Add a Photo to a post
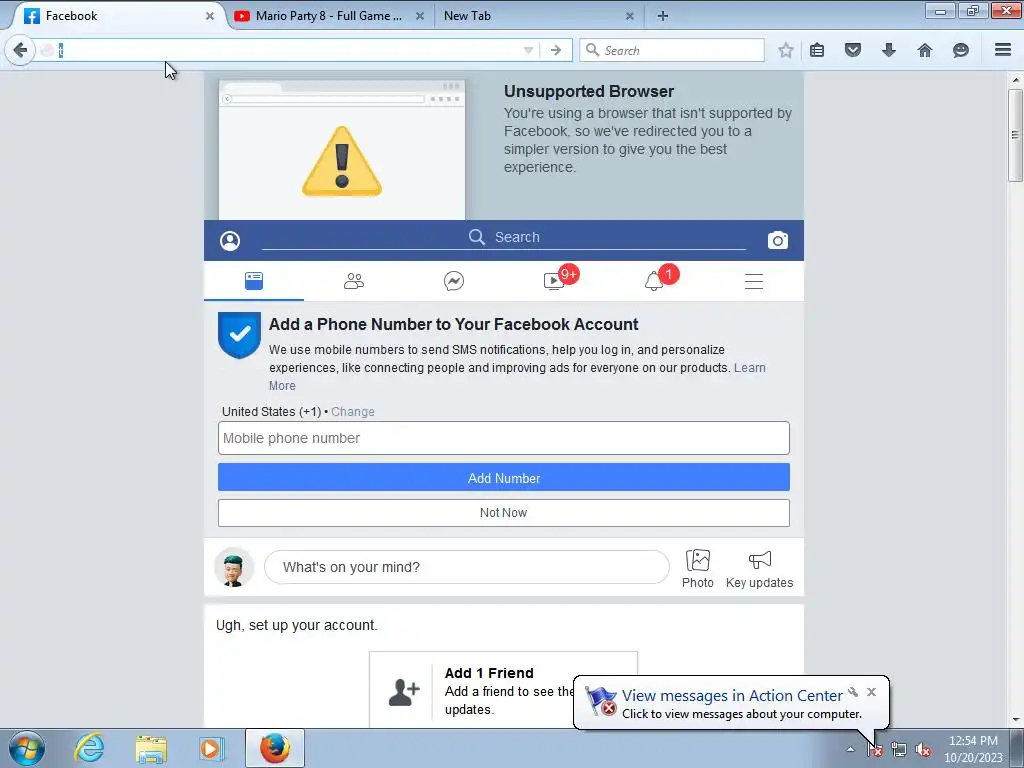 [697, 568]
